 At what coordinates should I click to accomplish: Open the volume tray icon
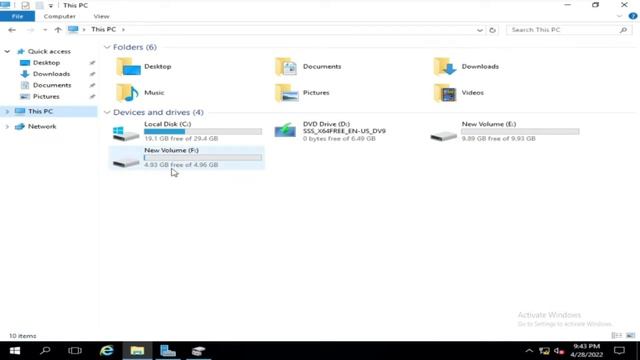[x=559, y=351]
